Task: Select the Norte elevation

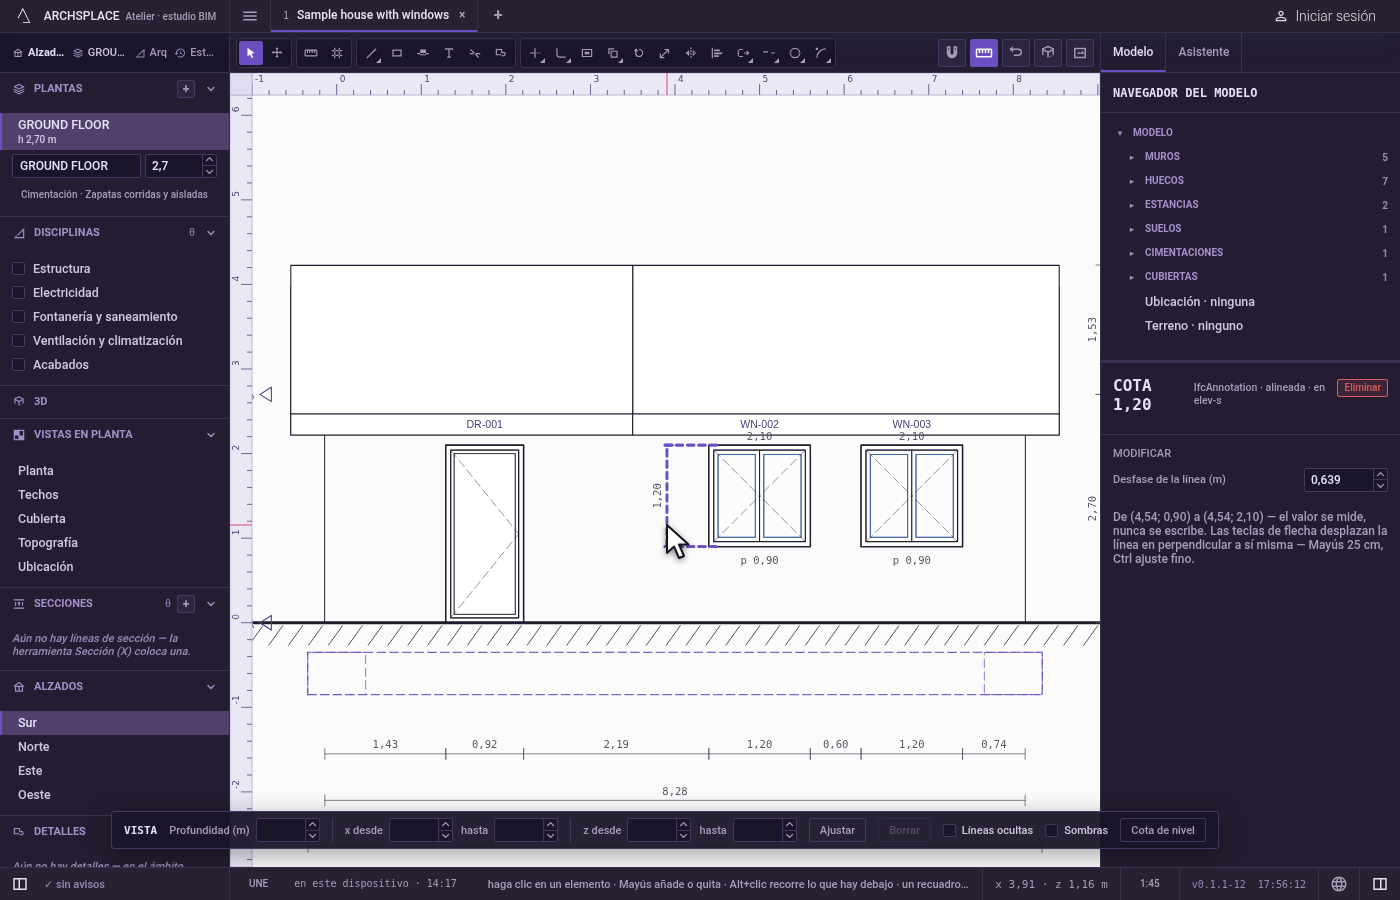Action: click(x=115, y=747)
